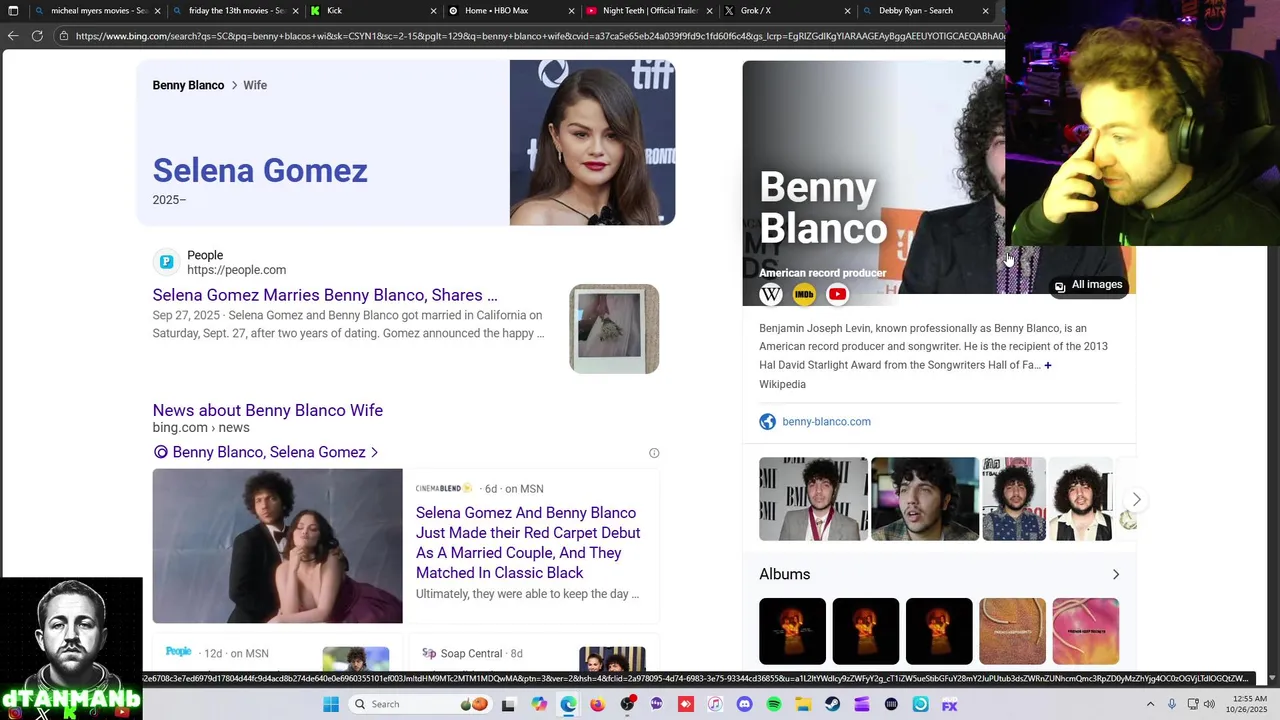Viewport: 1280px width, 720px height.
Task: Open the tab actions menu icon
Action: [13, 11]
